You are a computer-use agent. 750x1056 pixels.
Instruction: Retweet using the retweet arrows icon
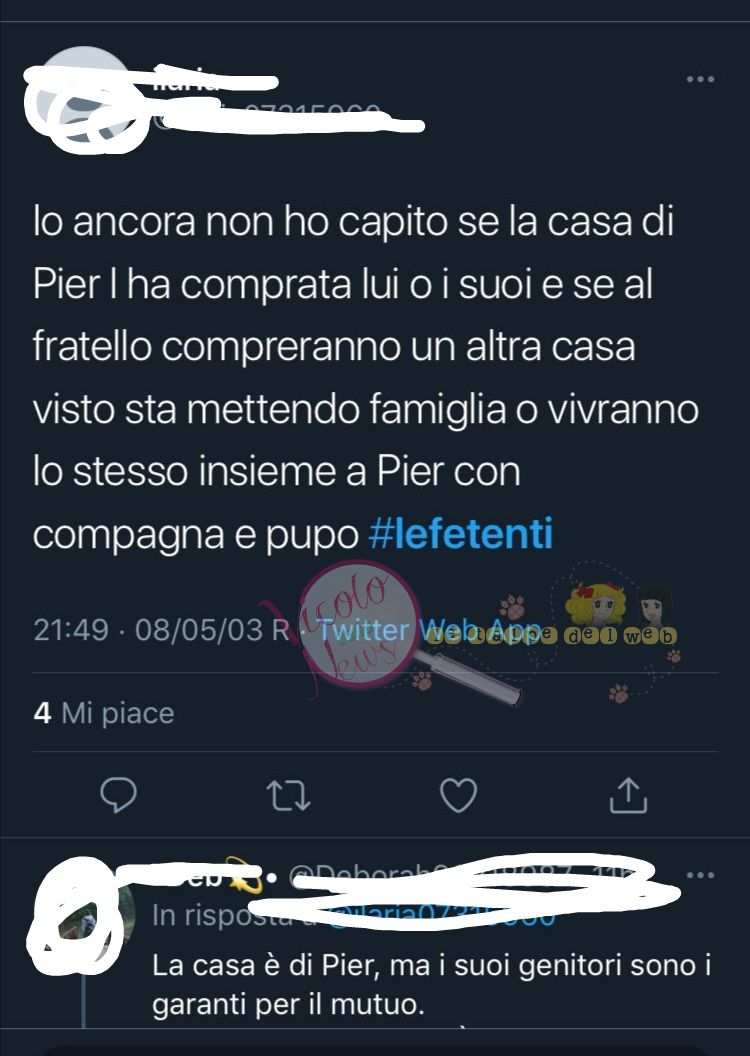[x=288, y=795]
